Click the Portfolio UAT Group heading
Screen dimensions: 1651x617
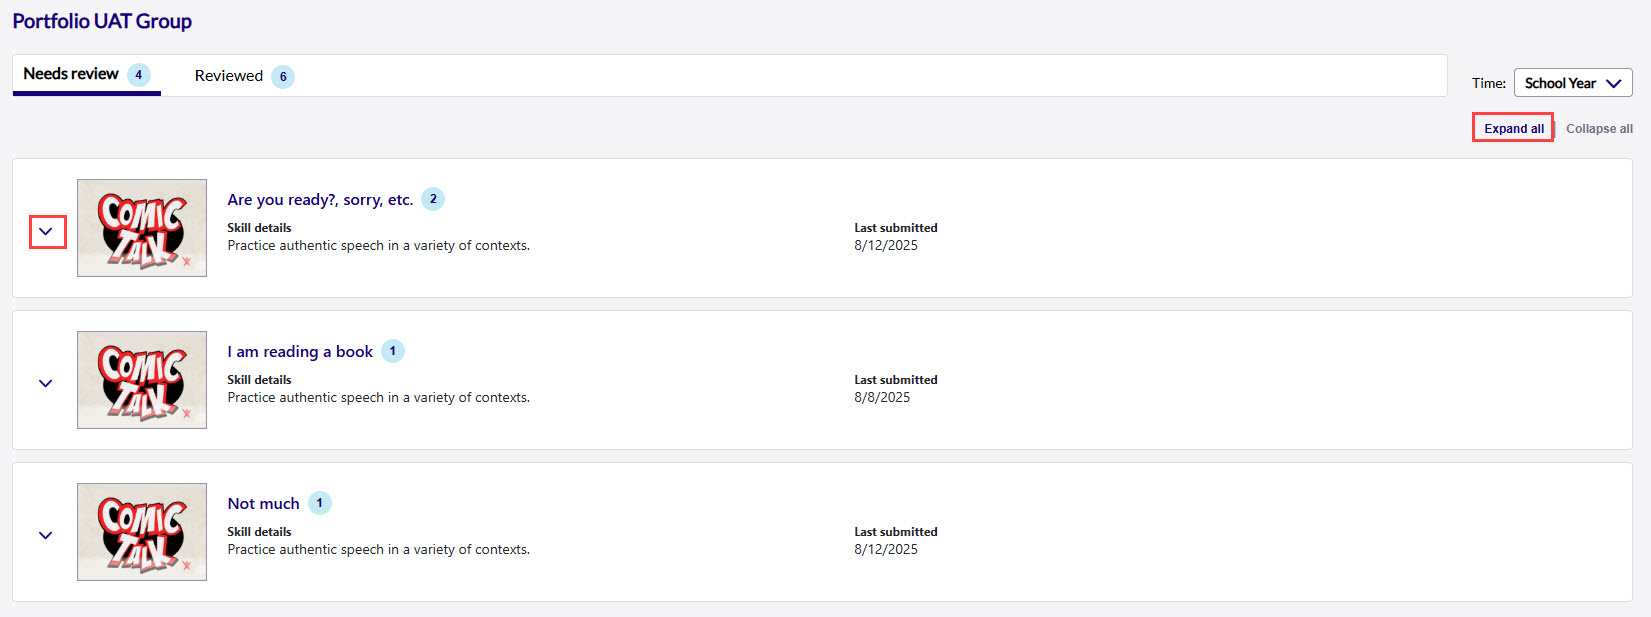[102, 21]
